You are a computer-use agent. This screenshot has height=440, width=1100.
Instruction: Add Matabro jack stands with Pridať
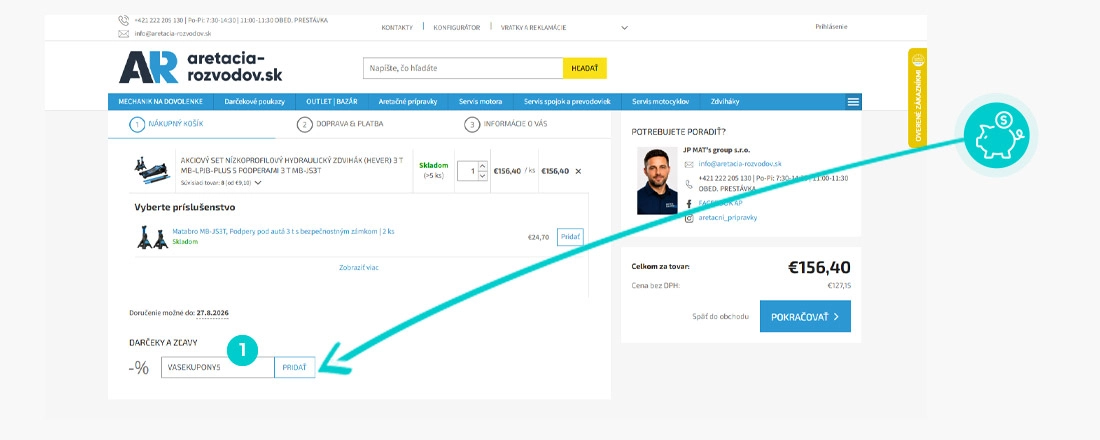[x=570, y=237]
